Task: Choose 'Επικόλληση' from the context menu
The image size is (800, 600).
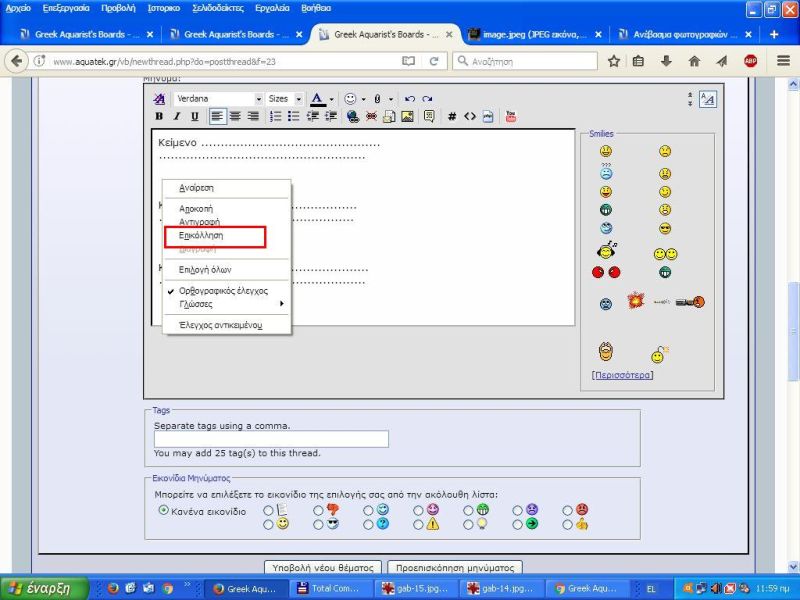Action: tap(201, 236)
